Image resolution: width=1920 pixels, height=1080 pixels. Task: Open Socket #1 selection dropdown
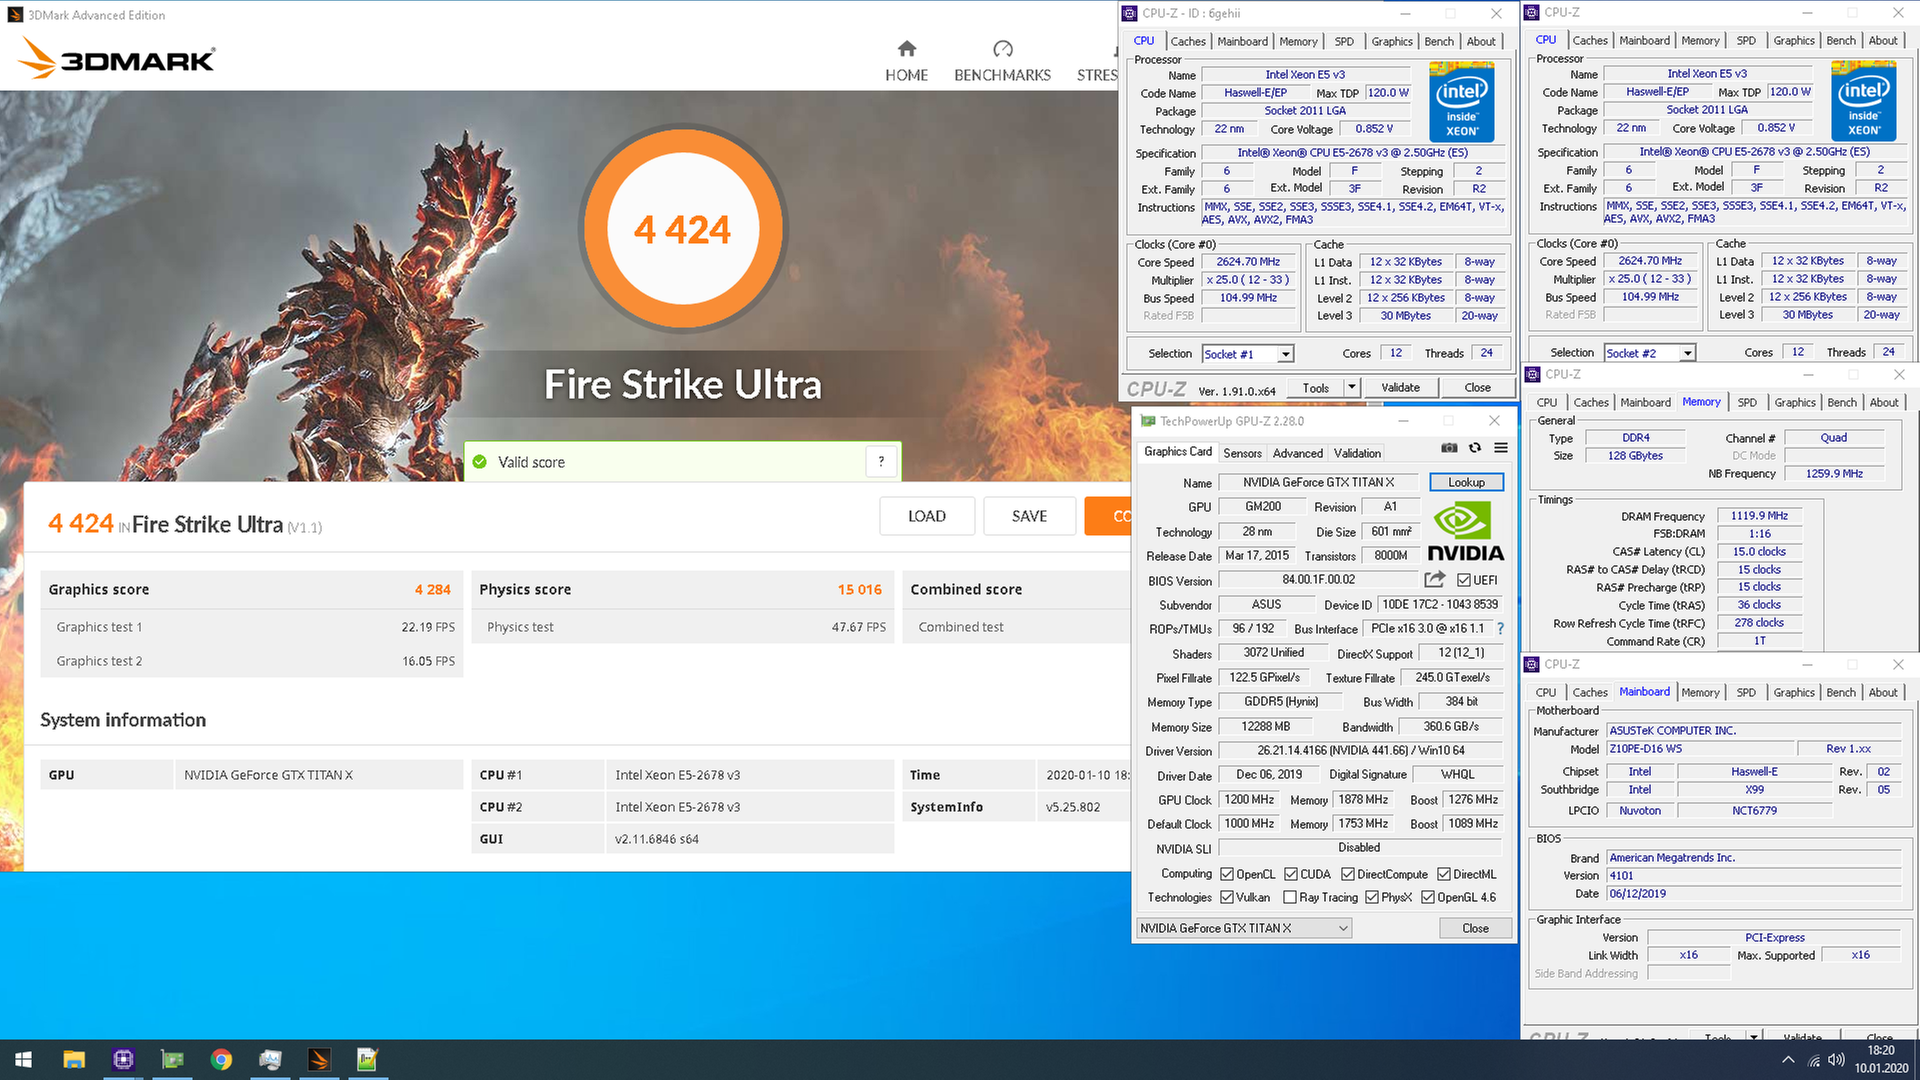coord(1248,354)
